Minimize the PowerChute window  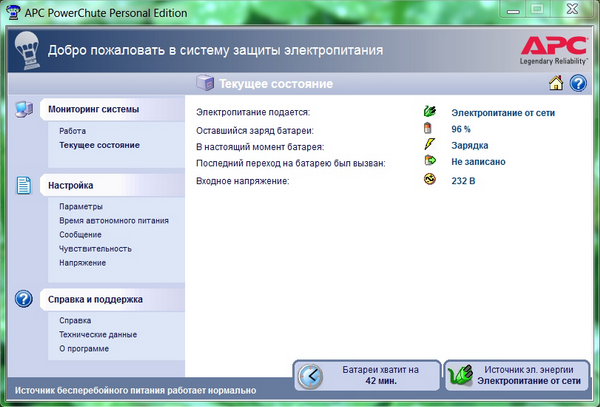[513, 10]
